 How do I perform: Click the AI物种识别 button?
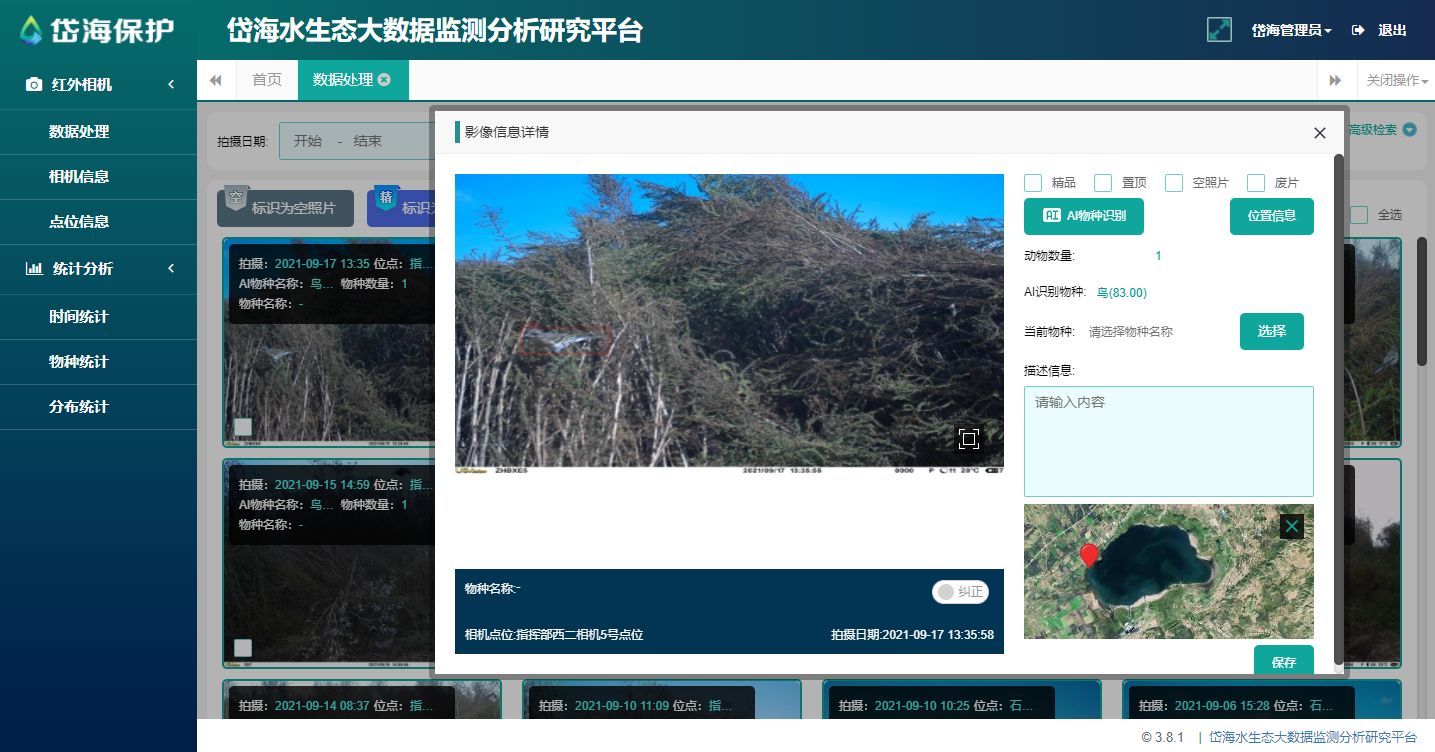coord(1084,216)
